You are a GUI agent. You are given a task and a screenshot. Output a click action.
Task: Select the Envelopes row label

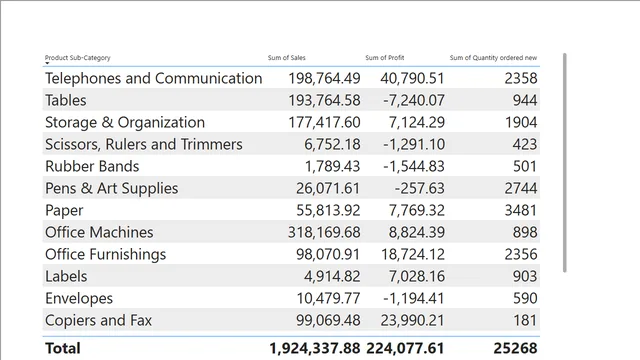tap(79, 298)
